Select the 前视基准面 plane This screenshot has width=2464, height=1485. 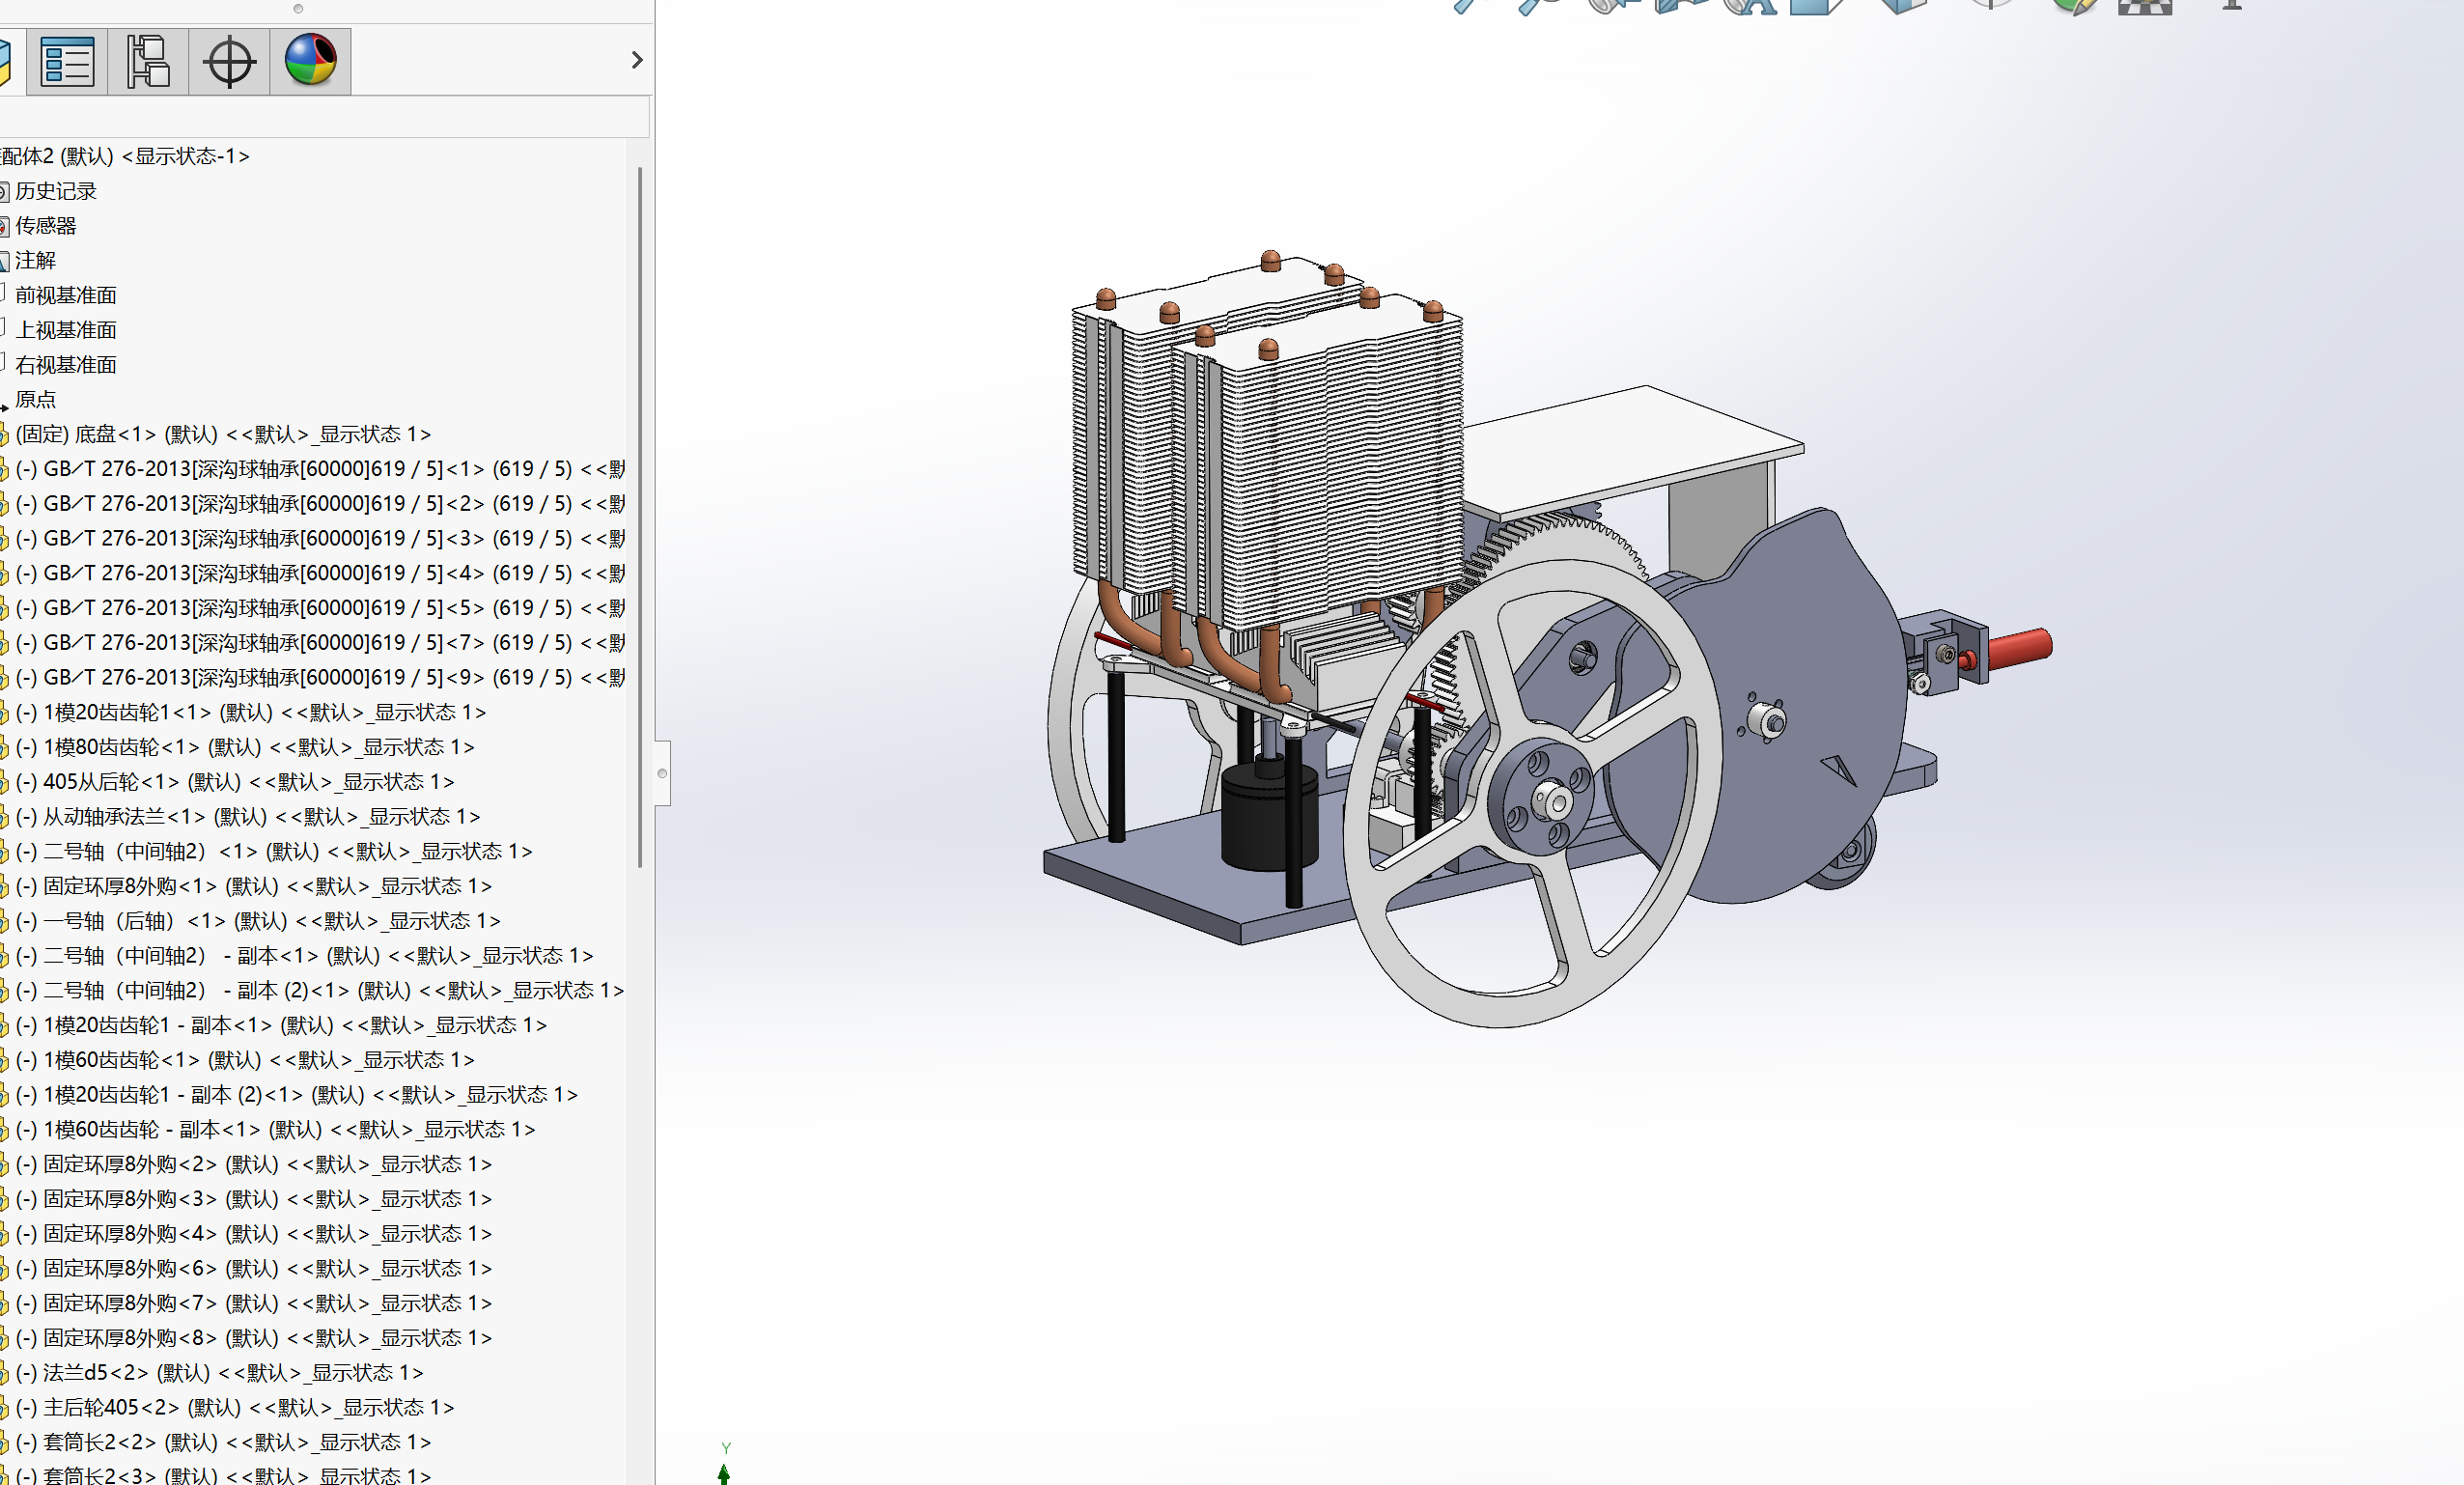pyautogui.click(x=66, y=295)
